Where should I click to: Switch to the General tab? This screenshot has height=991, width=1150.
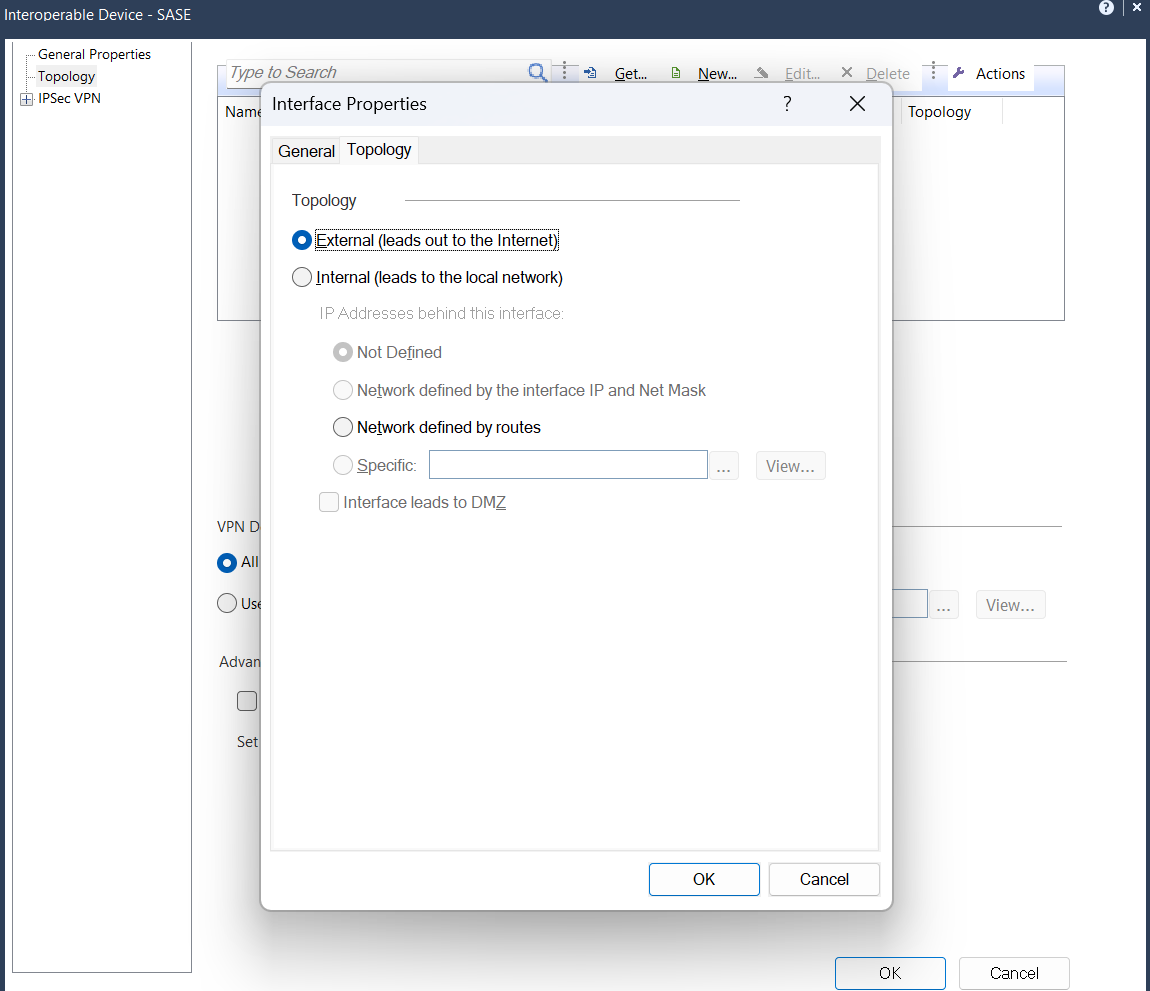click(306, 151)
